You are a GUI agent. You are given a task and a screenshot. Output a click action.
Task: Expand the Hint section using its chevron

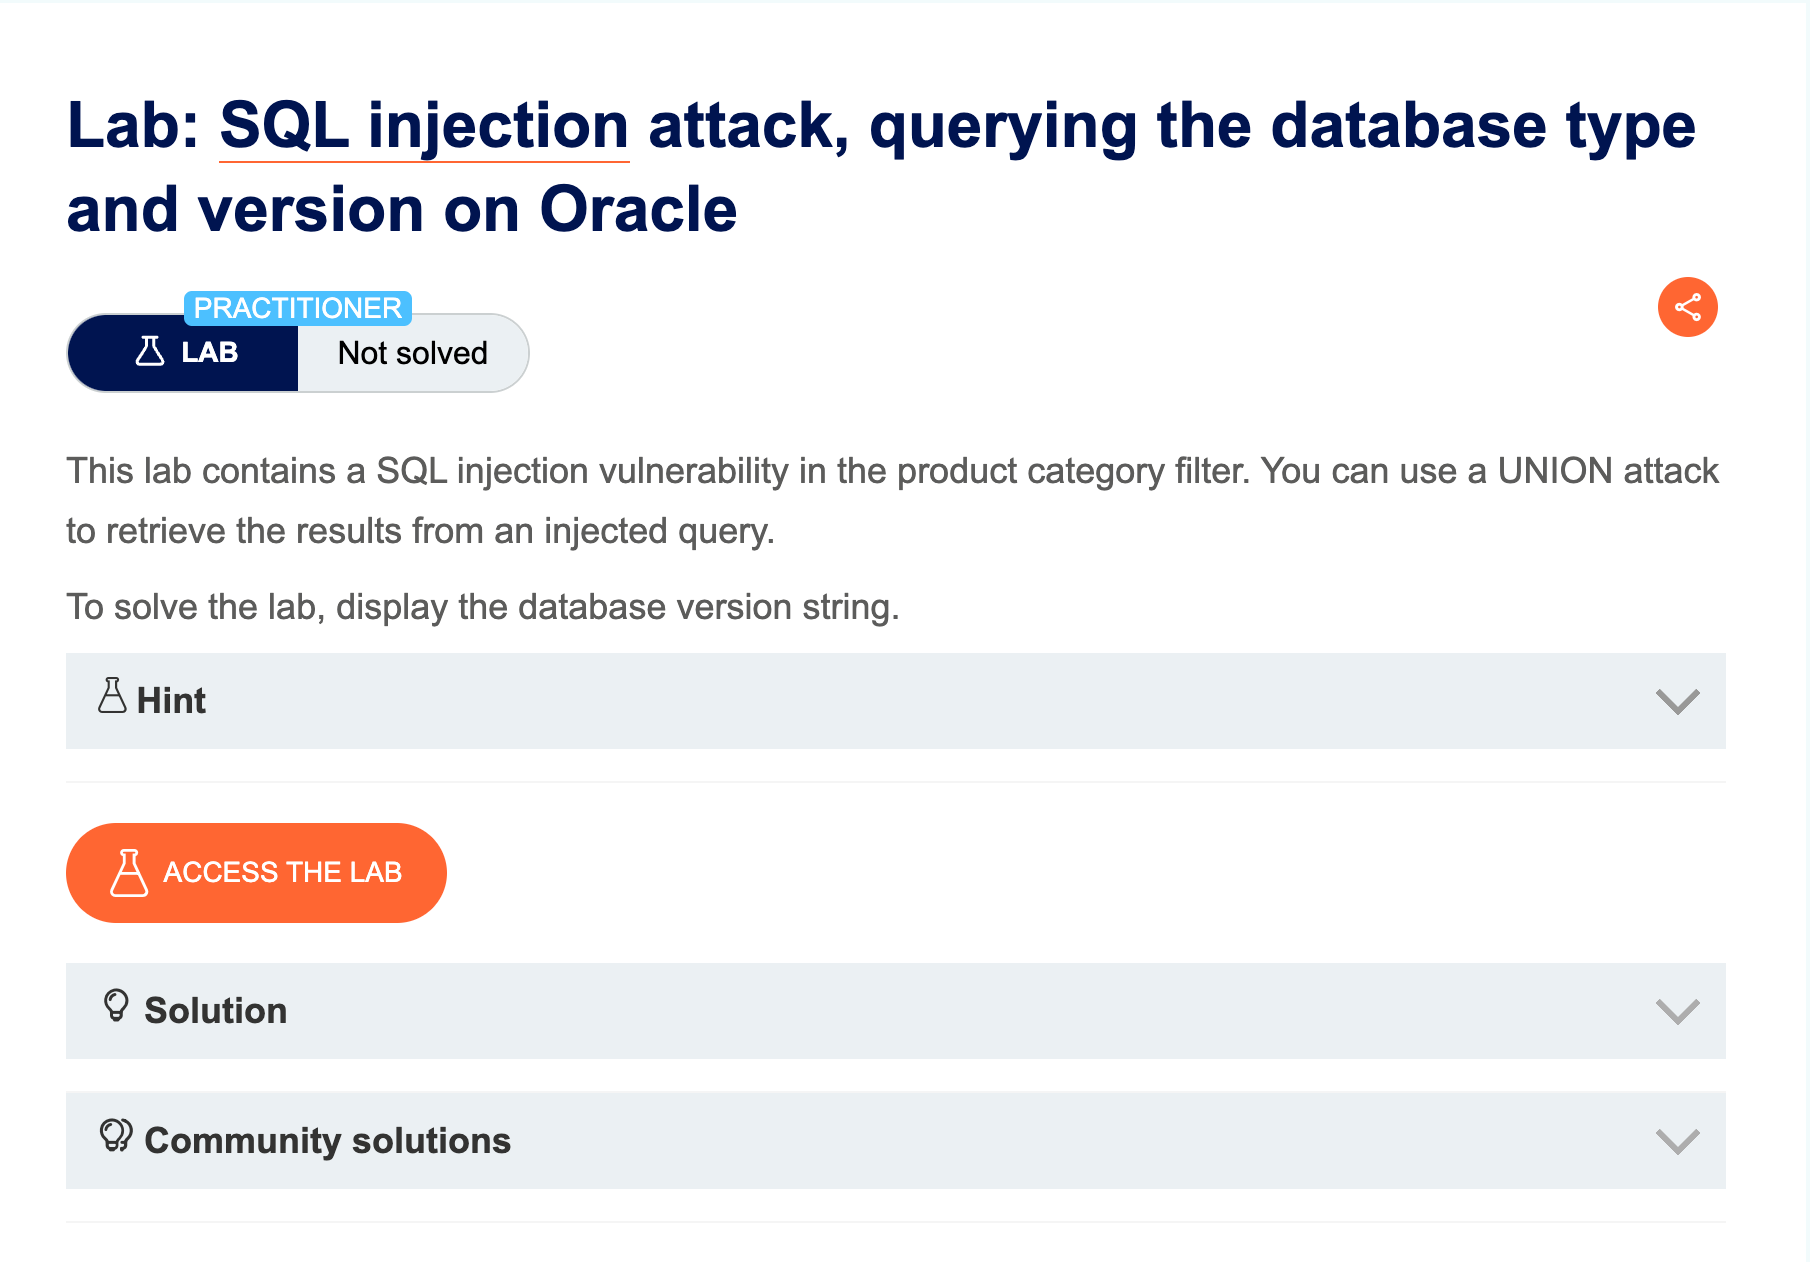tap(1677, 701)
